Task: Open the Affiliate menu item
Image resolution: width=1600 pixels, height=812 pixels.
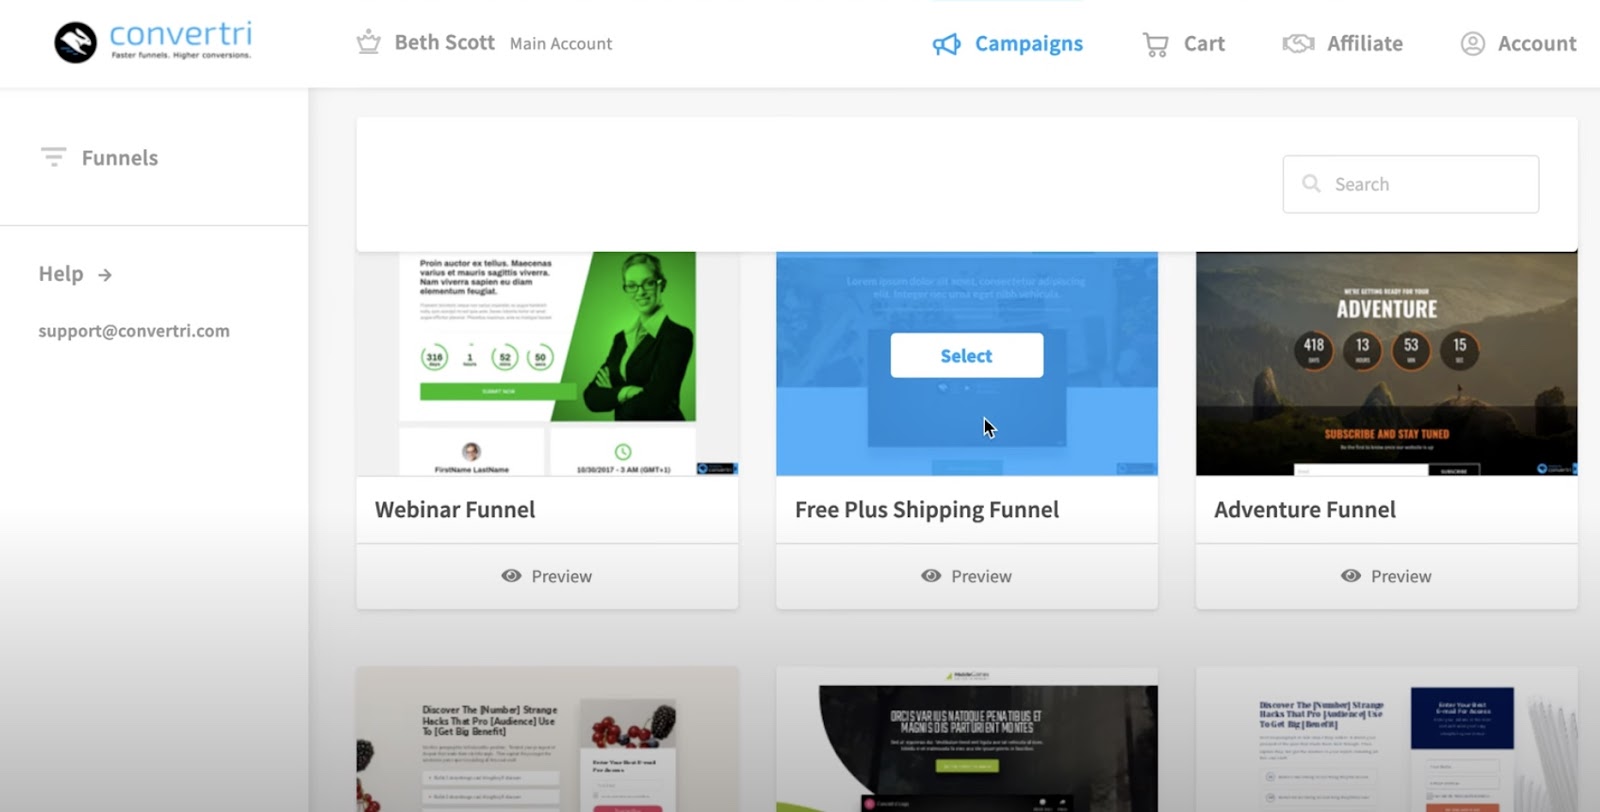Action: pos(1364,44)
